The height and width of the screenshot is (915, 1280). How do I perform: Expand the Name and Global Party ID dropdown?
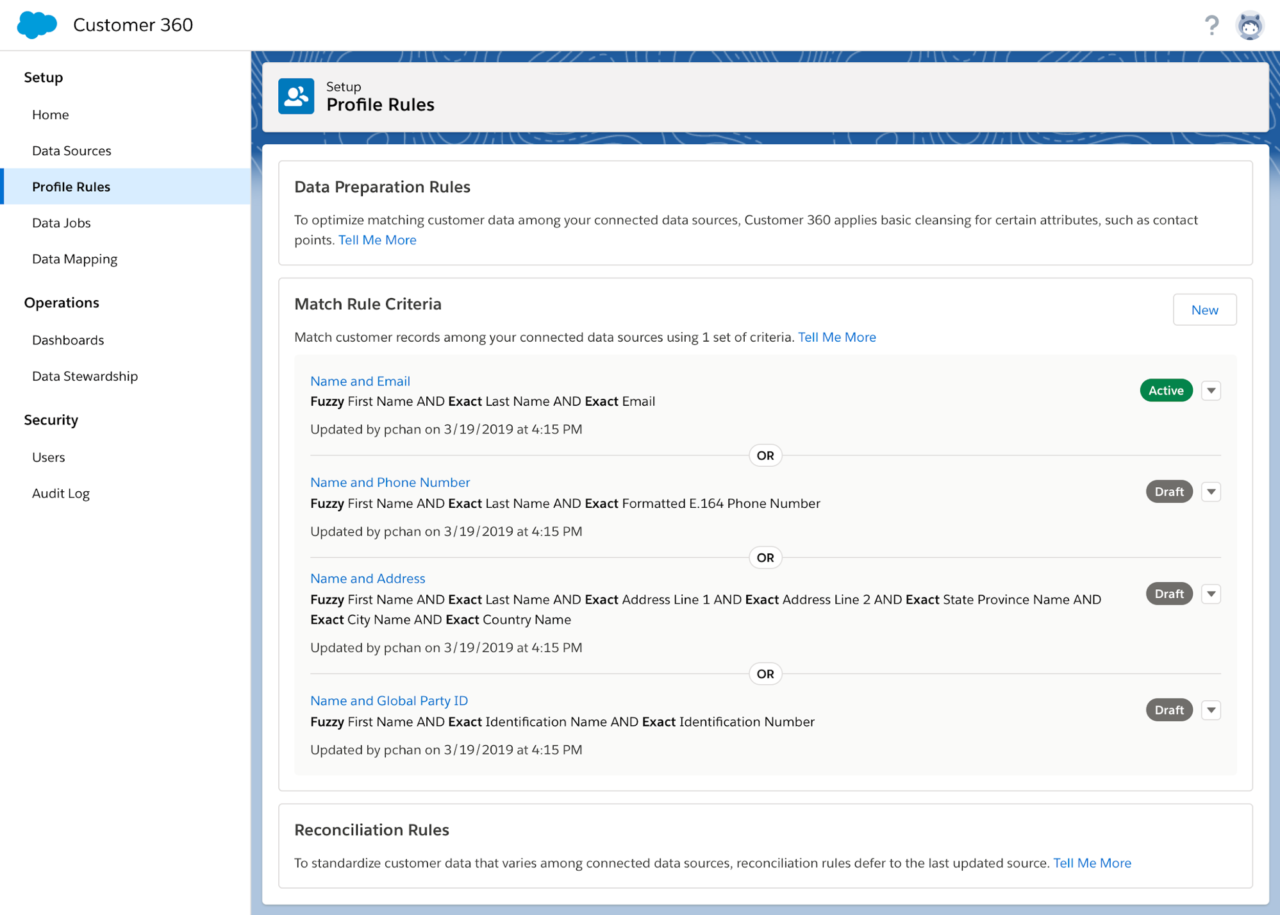click(x=1210, y=710)
